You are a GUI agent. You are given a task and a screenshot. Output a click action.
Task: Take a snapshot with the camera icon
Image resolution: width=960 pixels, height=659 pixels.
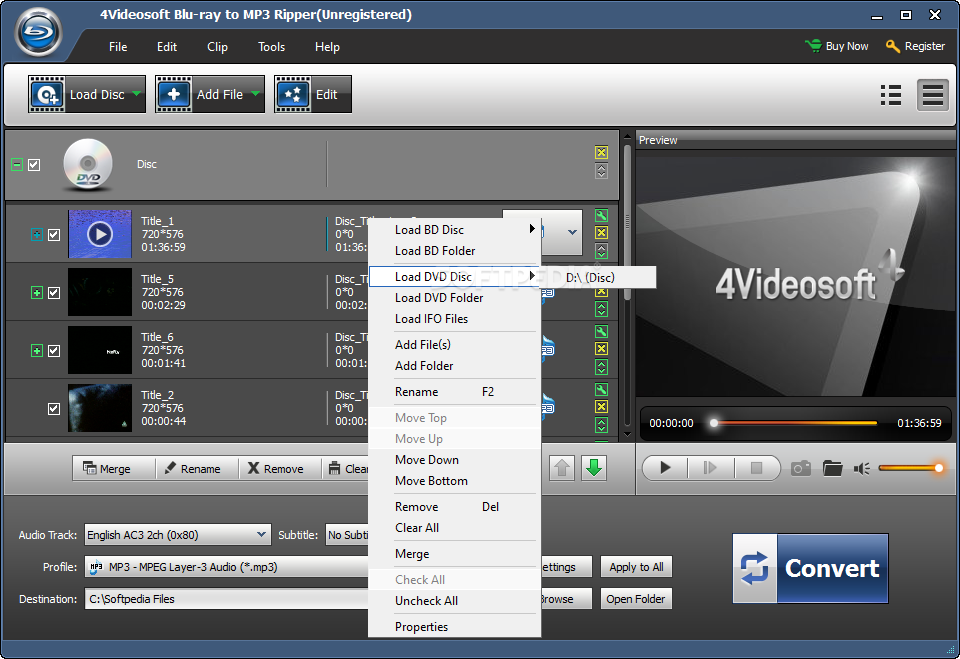click(801, 469)
